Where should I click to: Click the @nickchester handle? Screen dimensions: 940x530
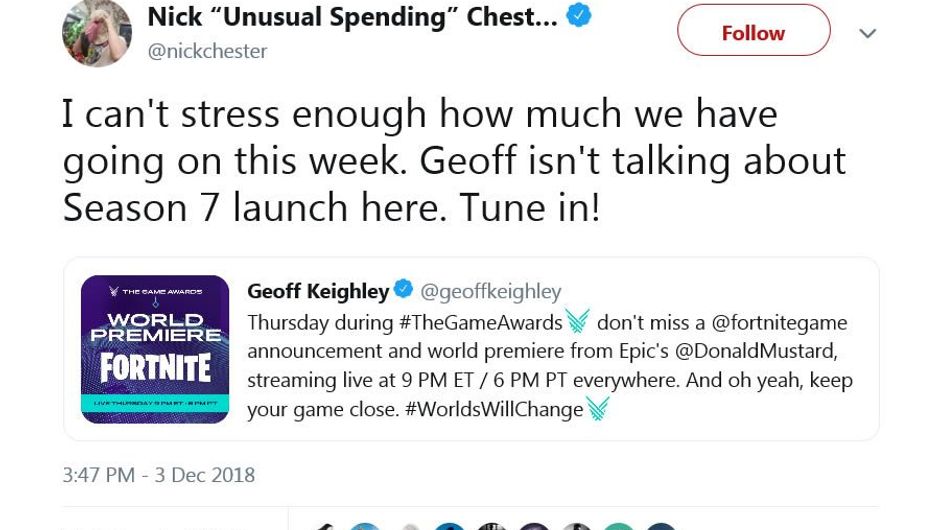(207, 51)
